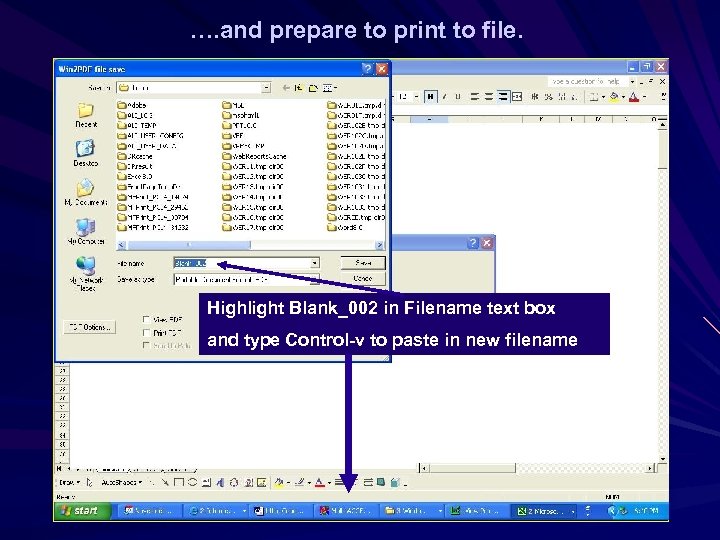Open the Excel font size dropdown

416,96
